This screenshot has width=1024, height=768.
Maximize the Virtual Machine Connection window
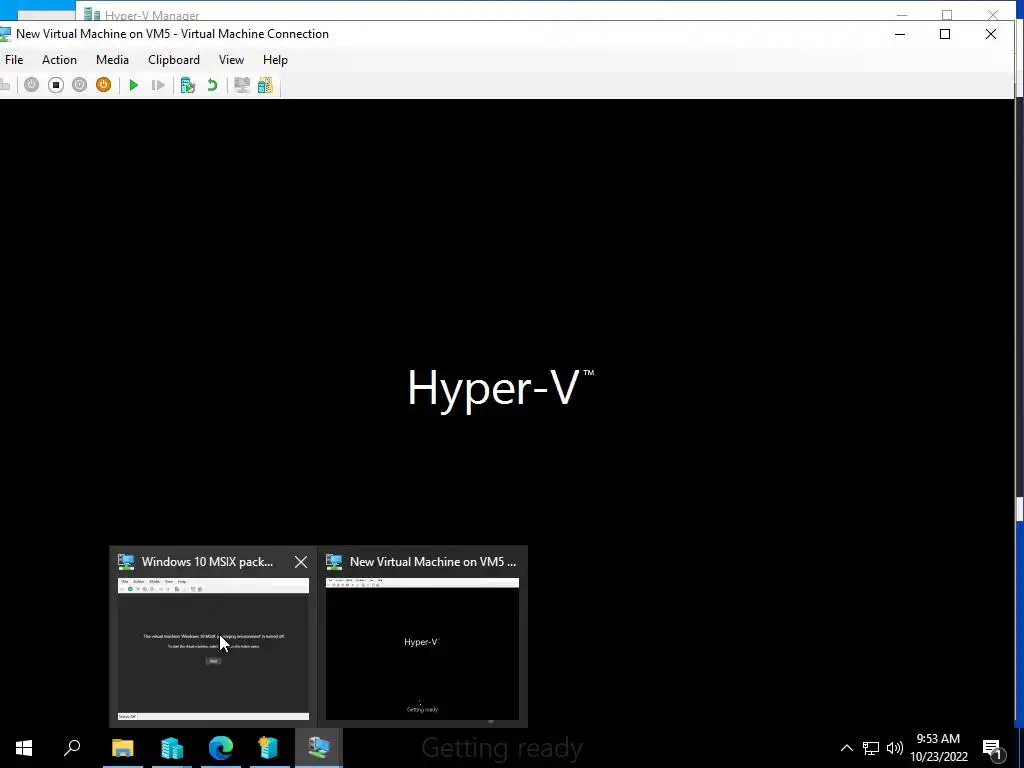tap(945, 34)
